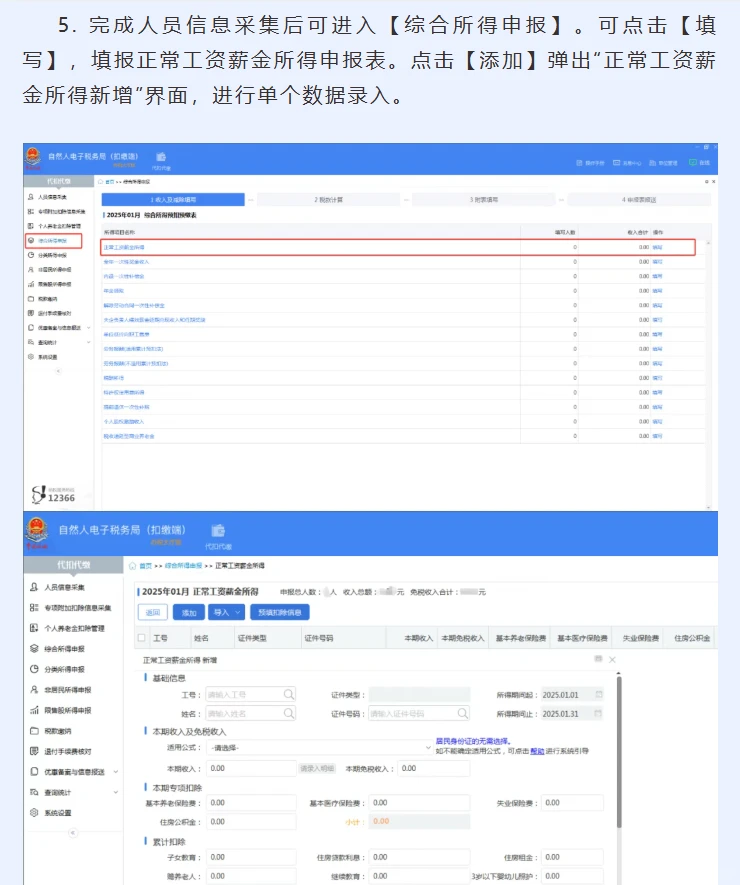Click 代扣代缴 wallet icon in 正常工资薪金所得 page header

[218, 531]
